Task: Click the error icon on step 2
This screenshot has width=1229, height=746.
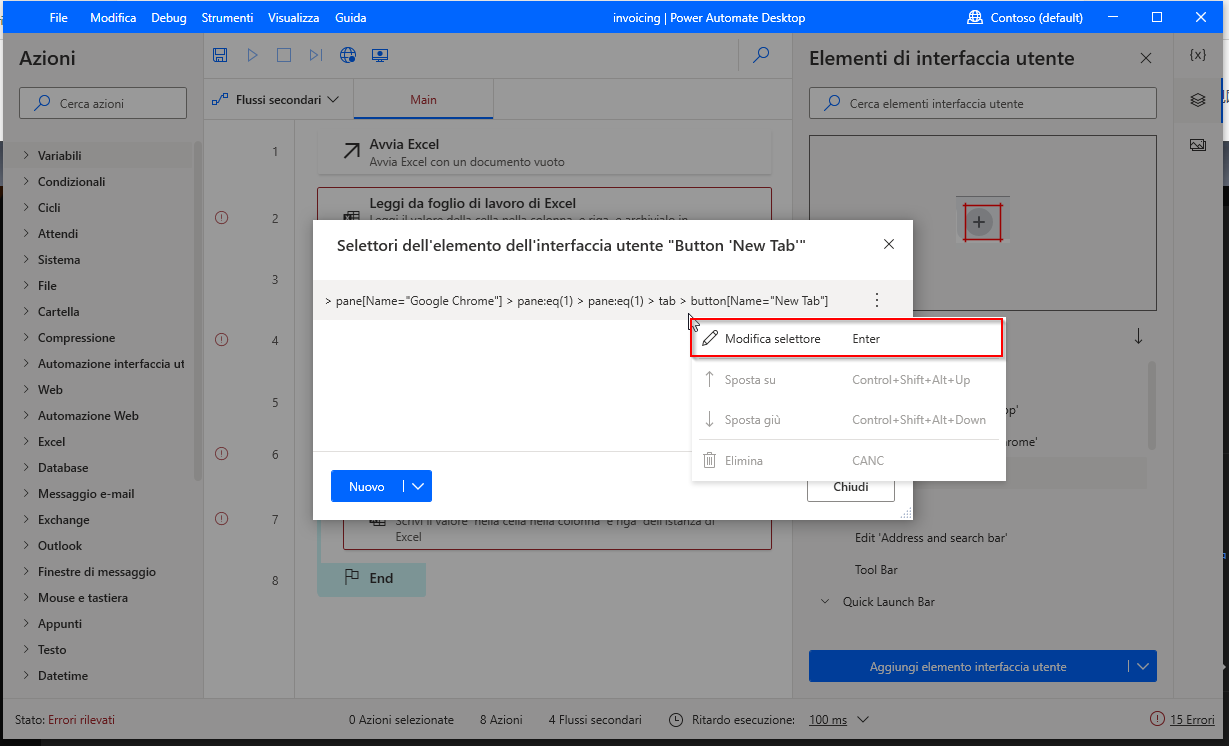Action: [x=222, y=217]
